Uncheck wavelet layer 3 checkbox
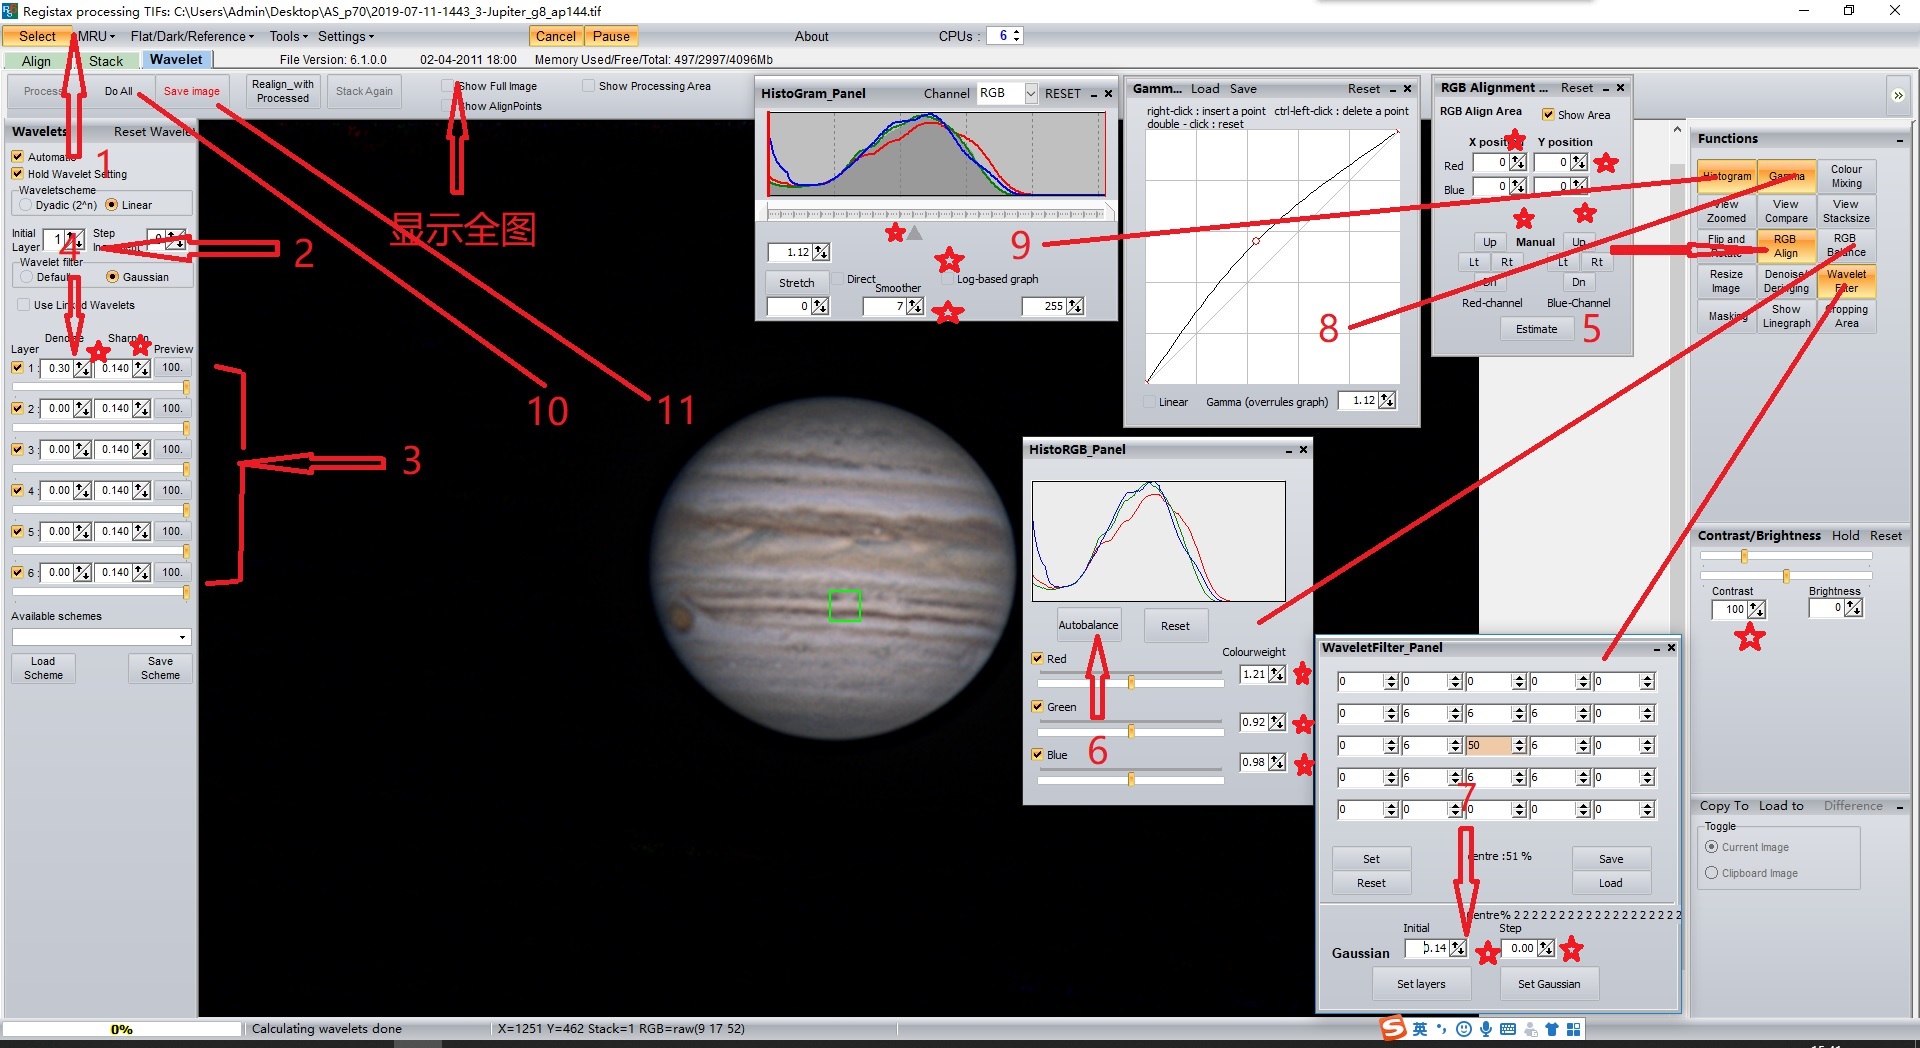This screenshot has height=1048, width=1920. tap(17, 450)
